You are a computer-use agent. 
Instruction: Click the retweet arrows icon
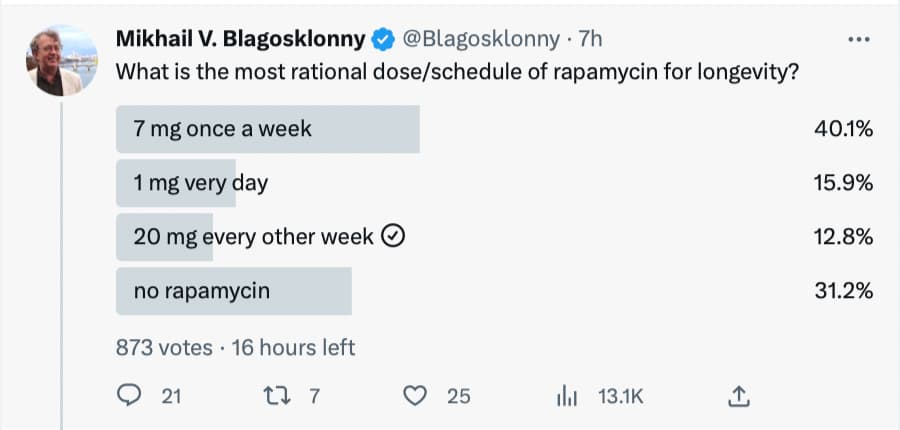pyautogui.click(x=276, y=396)
